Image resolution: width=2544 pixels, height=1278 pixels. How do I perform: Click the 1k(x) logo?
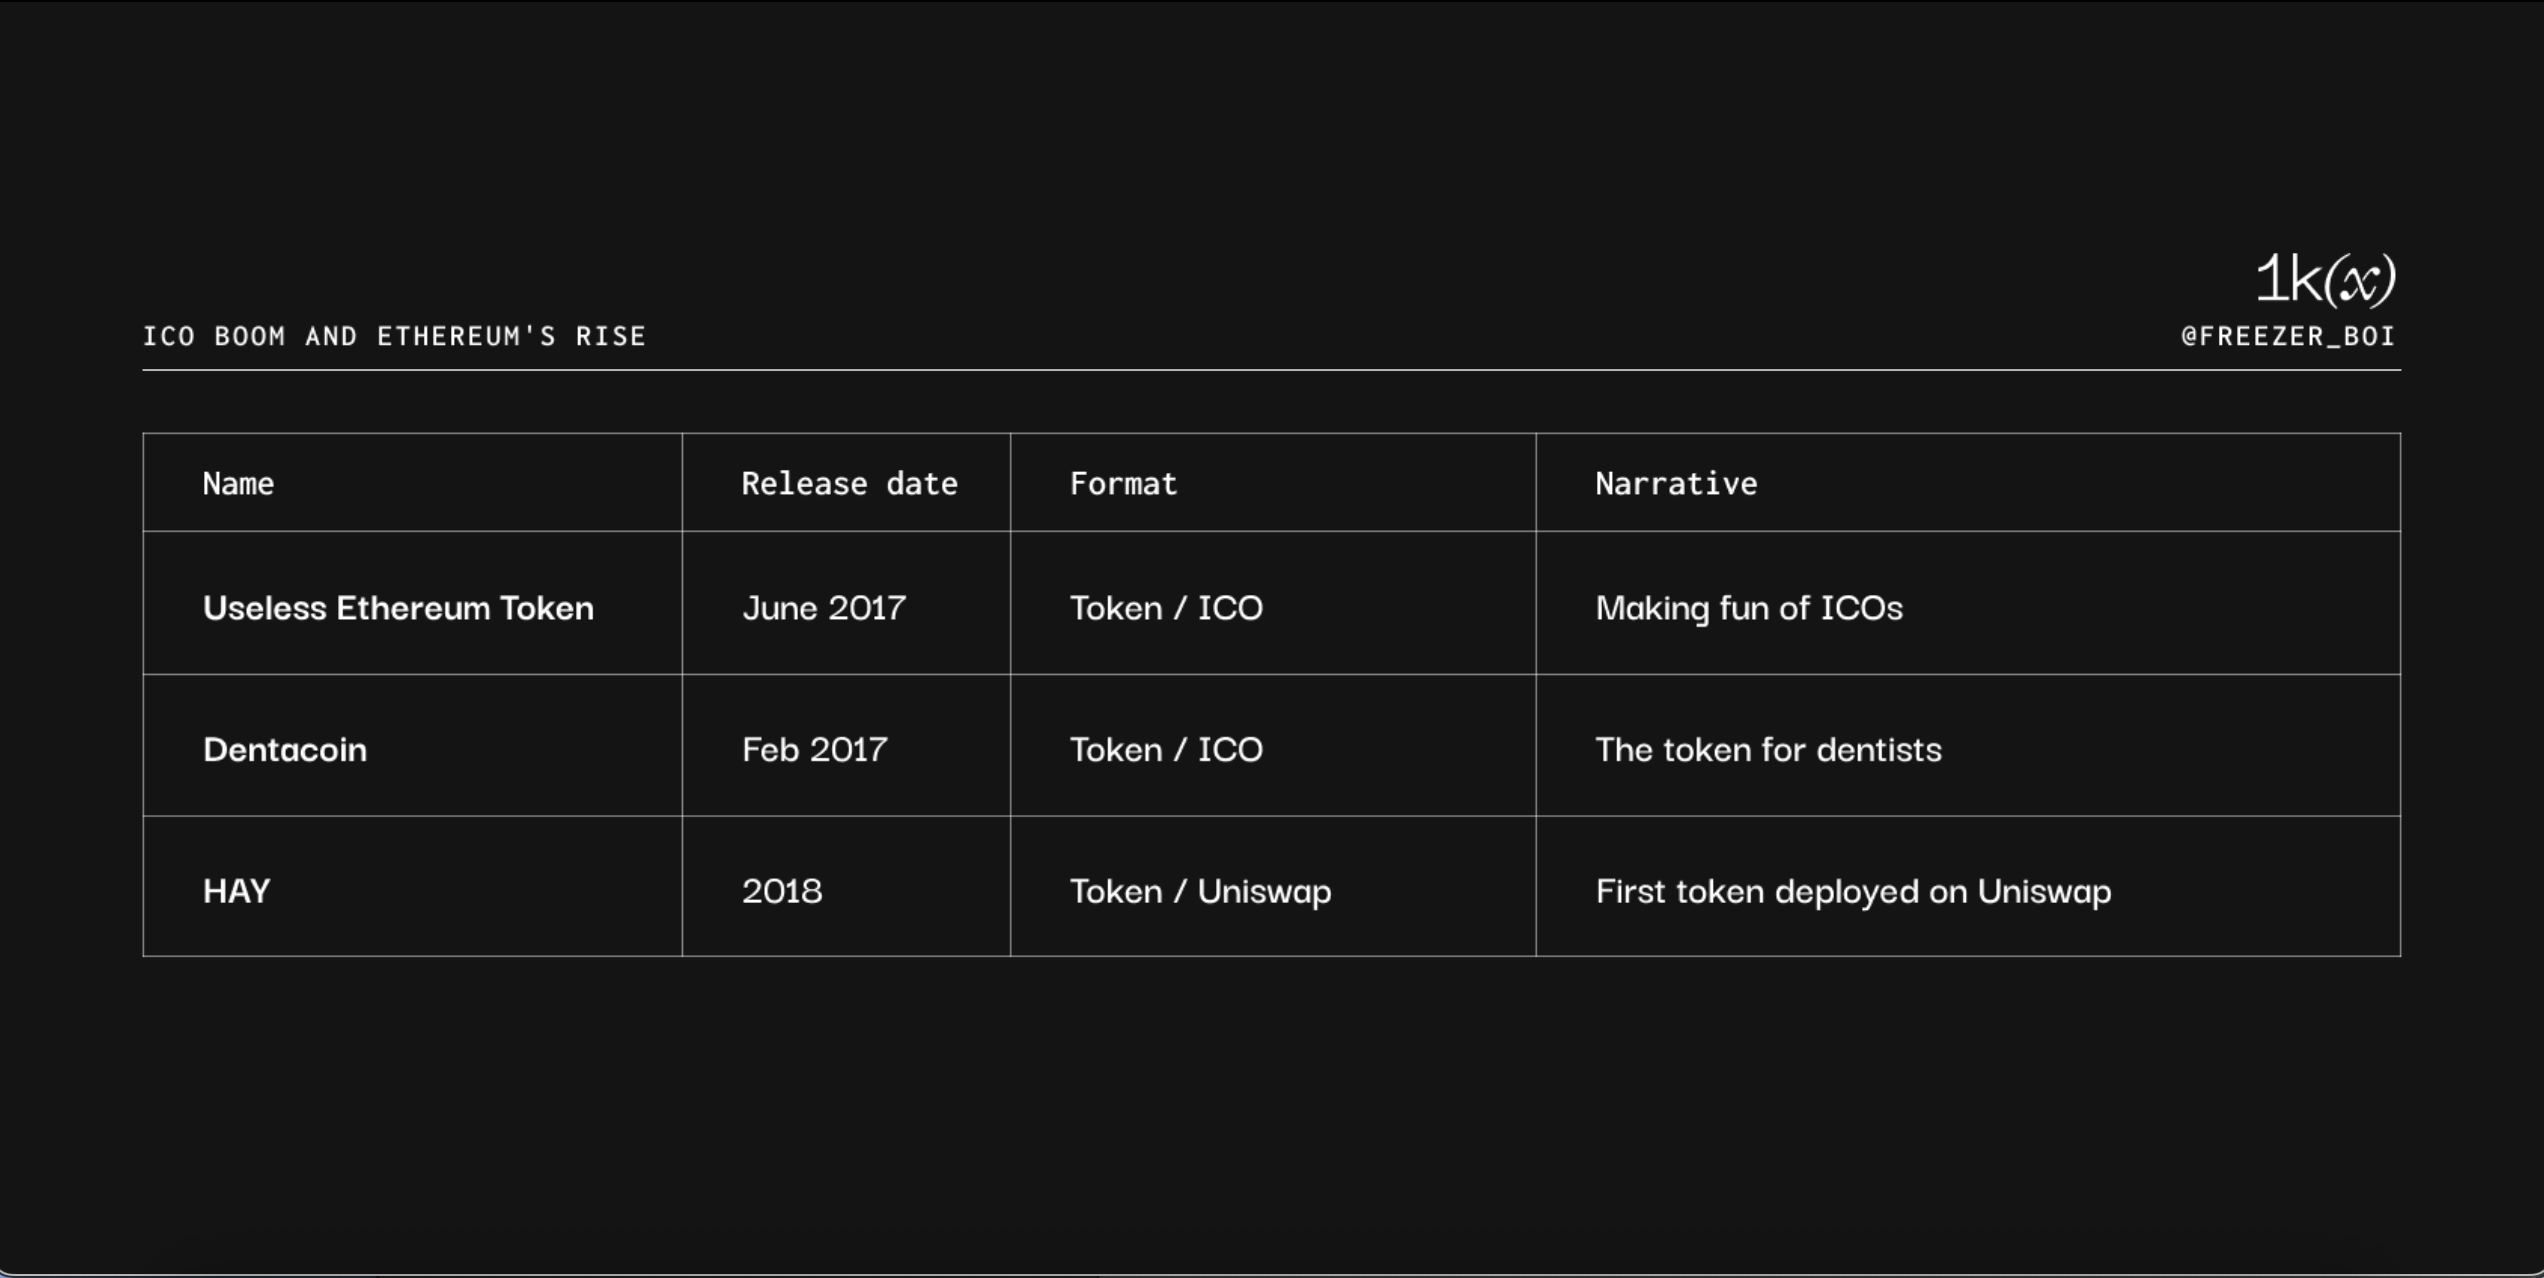point(2325,279)
